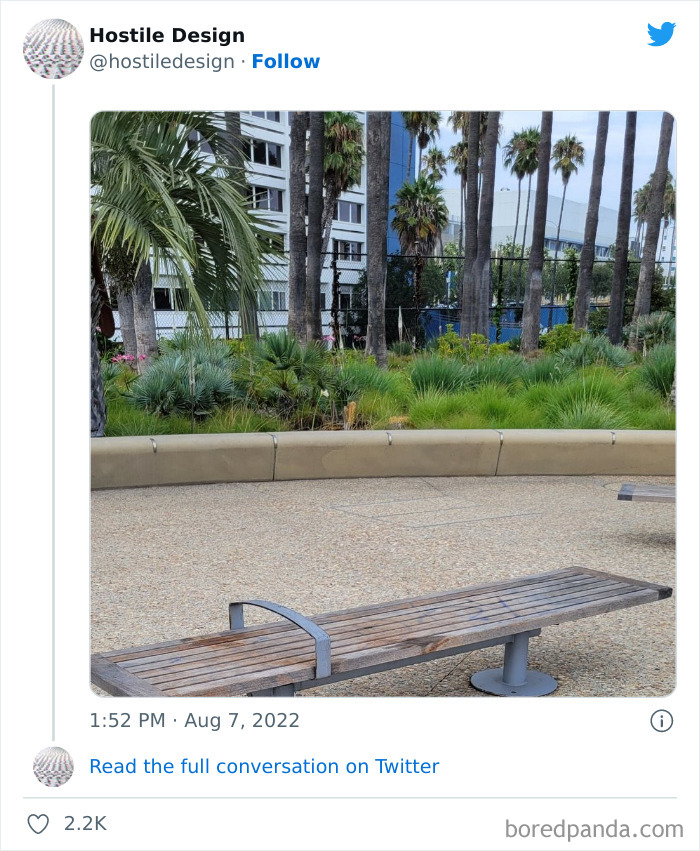Read the full conversation on Twitter
700x851 pixels.
pos(264,766)
